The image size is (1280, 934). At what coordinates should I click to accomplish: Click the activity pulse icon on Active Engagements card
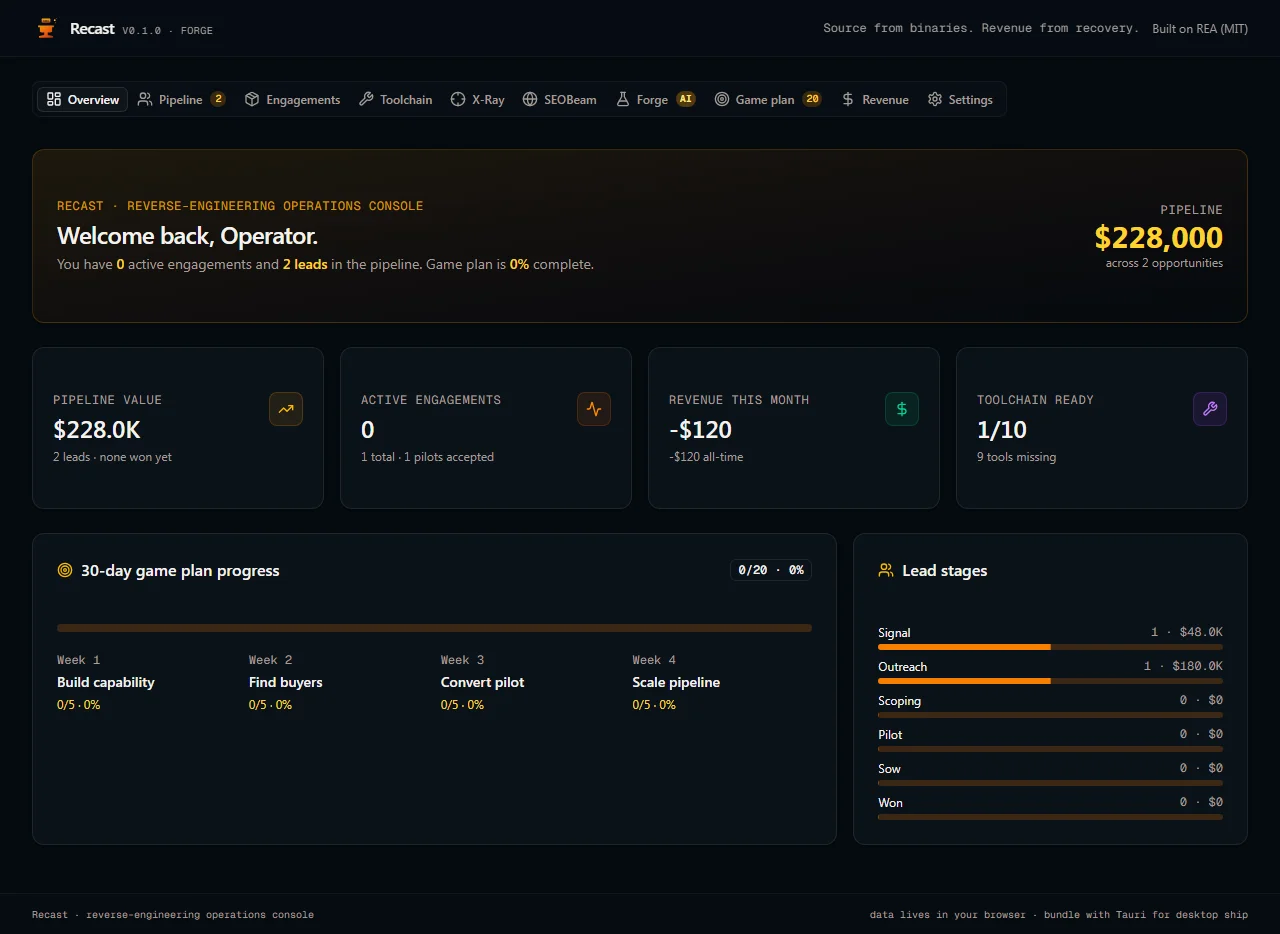point(594,409)
